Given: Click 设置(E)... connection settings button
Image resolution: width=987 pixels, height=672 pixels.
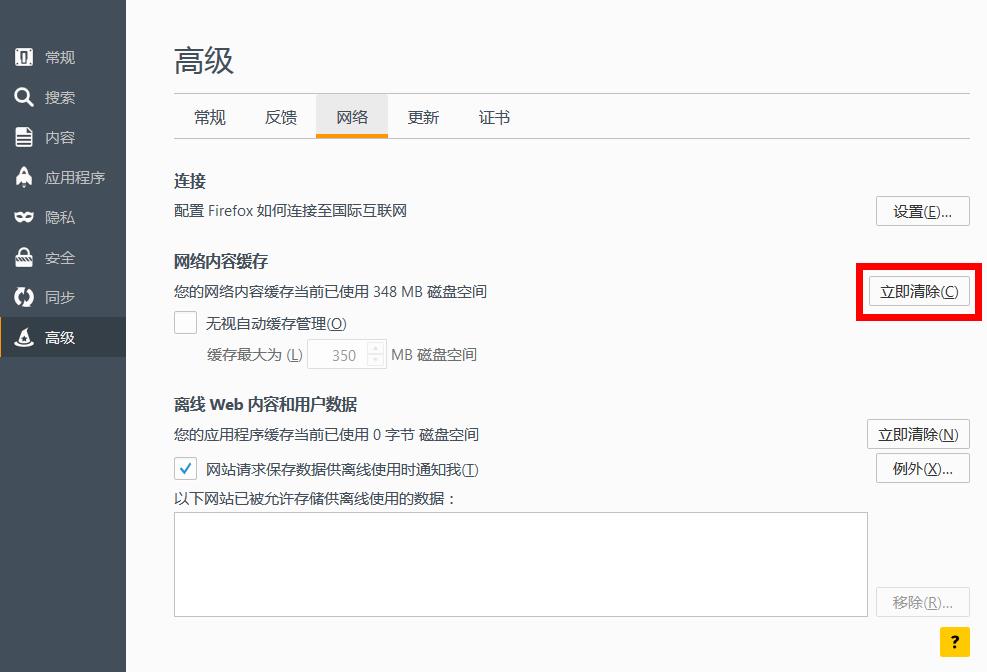Looking at the screenshot, I should pyautogui.click(x=922, y=211).
